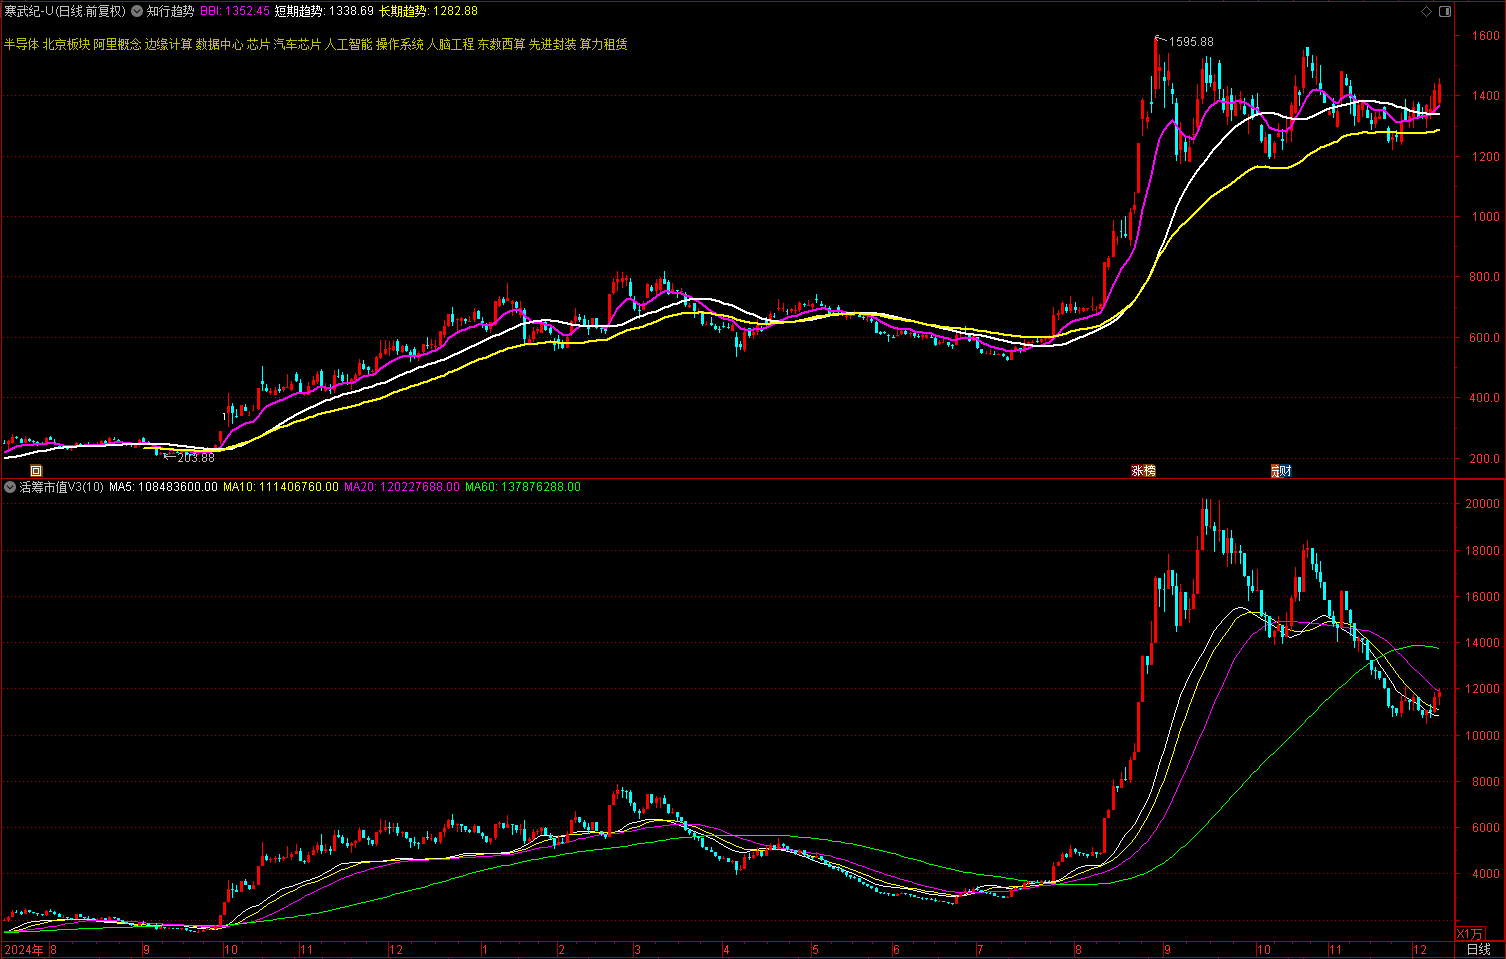Expand the 活筹市值V3 indicator dropdown arrow
Screen dimensions: 1506x959
click(x=10, y=487)
